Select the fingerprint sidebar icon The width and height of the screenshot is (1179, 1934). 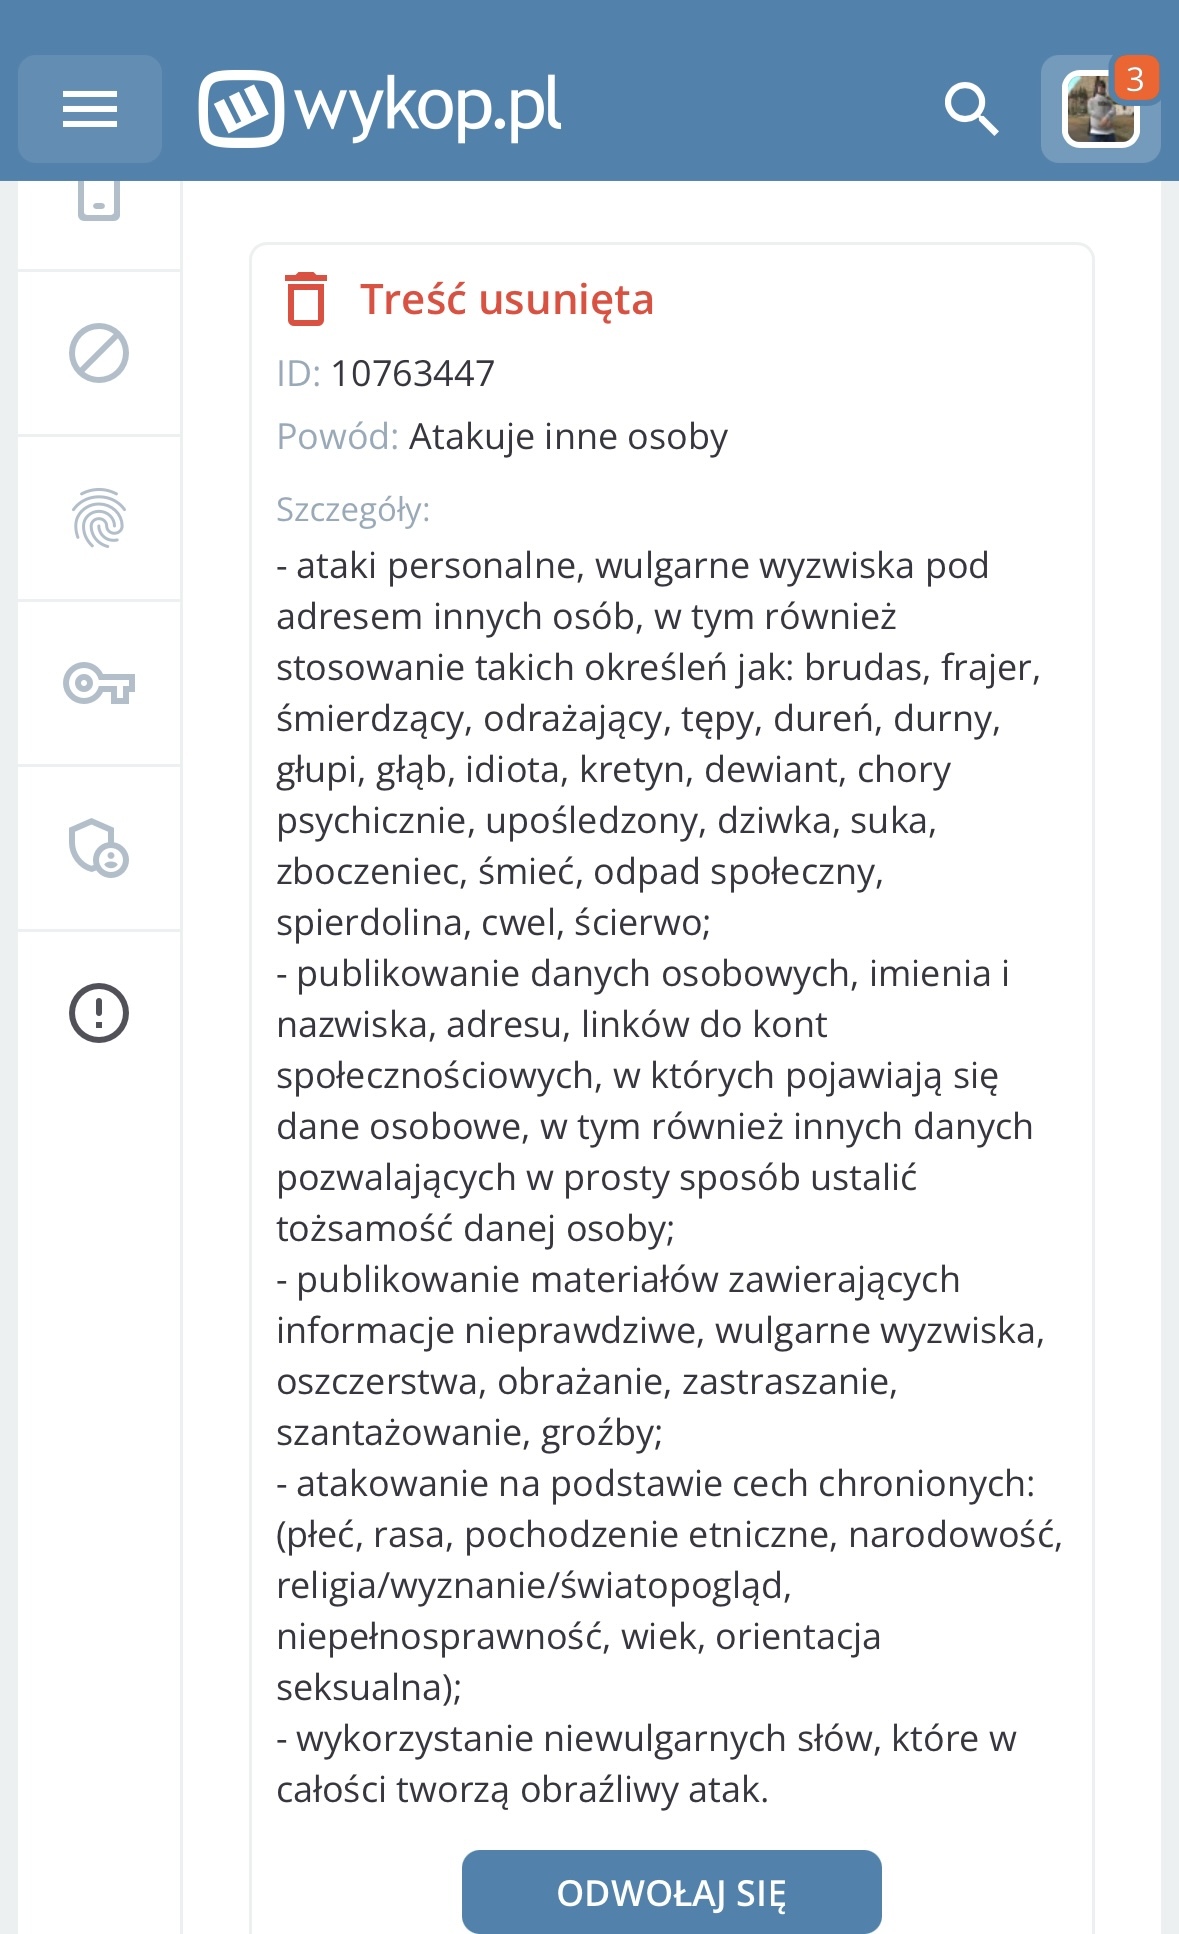pos(99,518)
